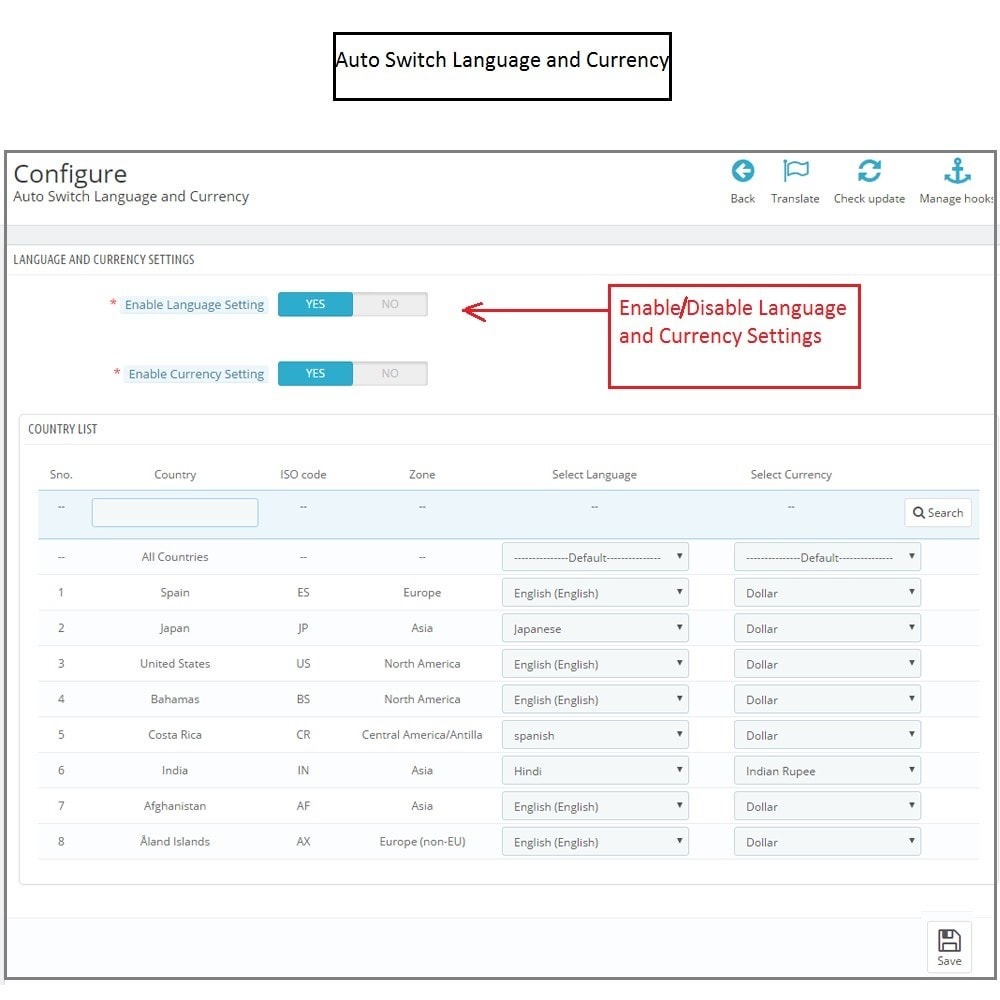Set Enable Currency Setting to NO
Image resolution: width=1000 pixels, height=1000 pixels.
tap(390, 374)
